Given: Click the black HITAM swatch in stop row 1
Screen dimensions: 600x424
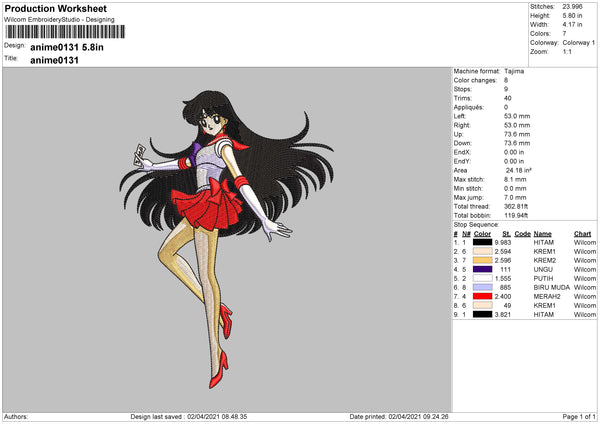Looking at the screenshot, I should click(x=482, y=242).
